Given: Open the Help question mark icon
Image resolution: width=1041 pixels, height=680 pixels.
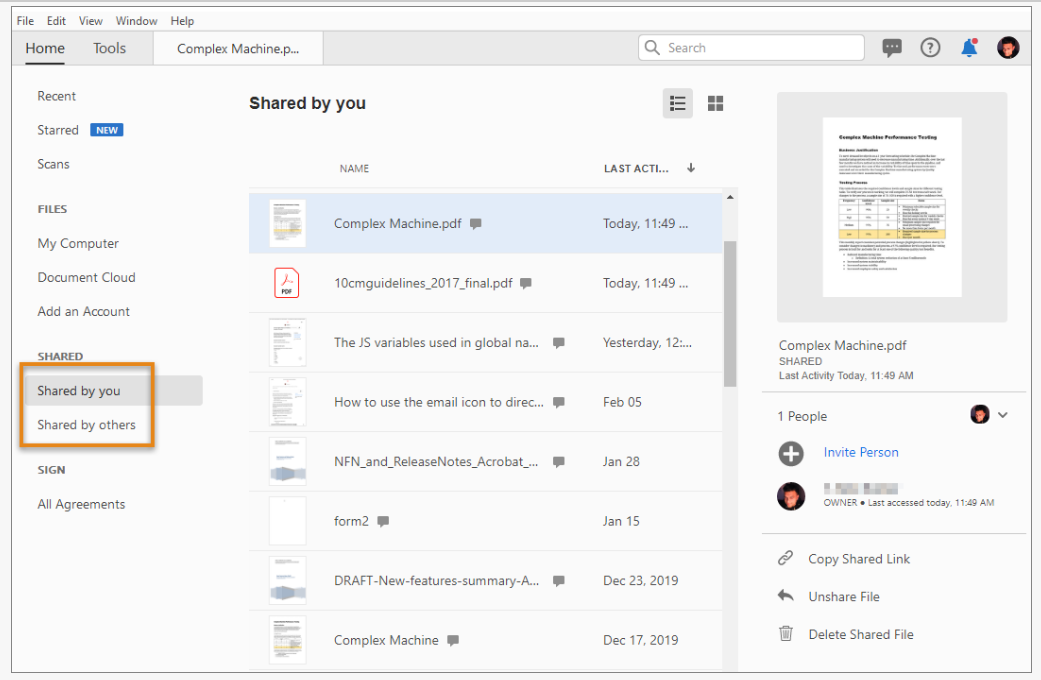Looking at the screenshot, I should coord(930,47).
